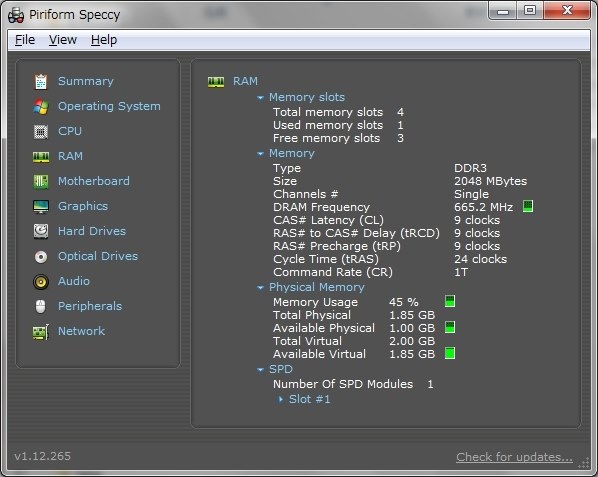Image resolution: width=598 pixels, height=477 pixels.
Task: Click the 24 clocks Cycle Time value
Action: 481,259
